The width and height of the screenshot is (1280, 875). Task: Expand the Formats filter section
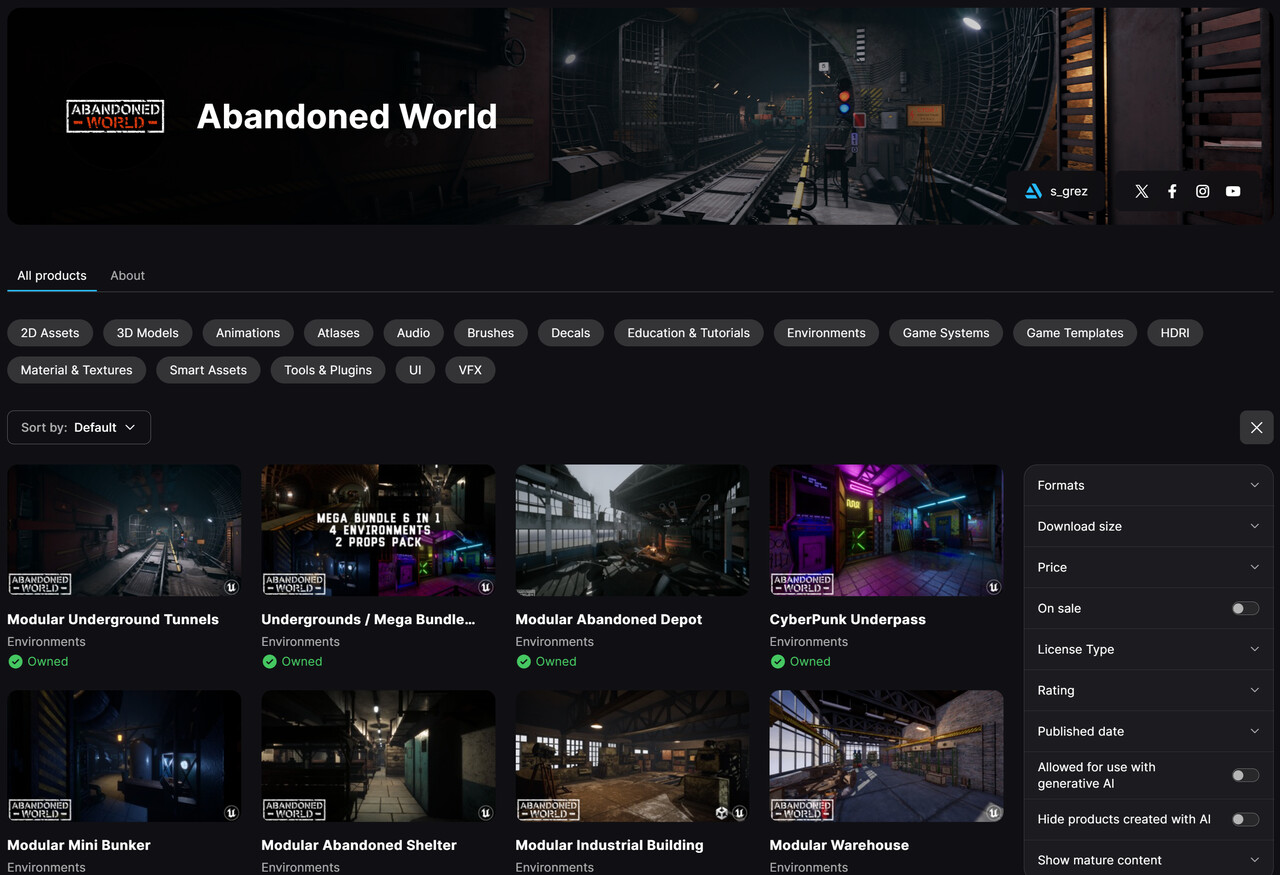click(1148, 485)
